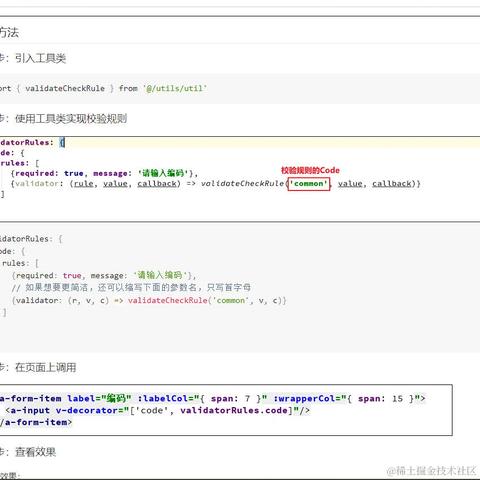Click pink validateCheckRule in gray code block

168,300
